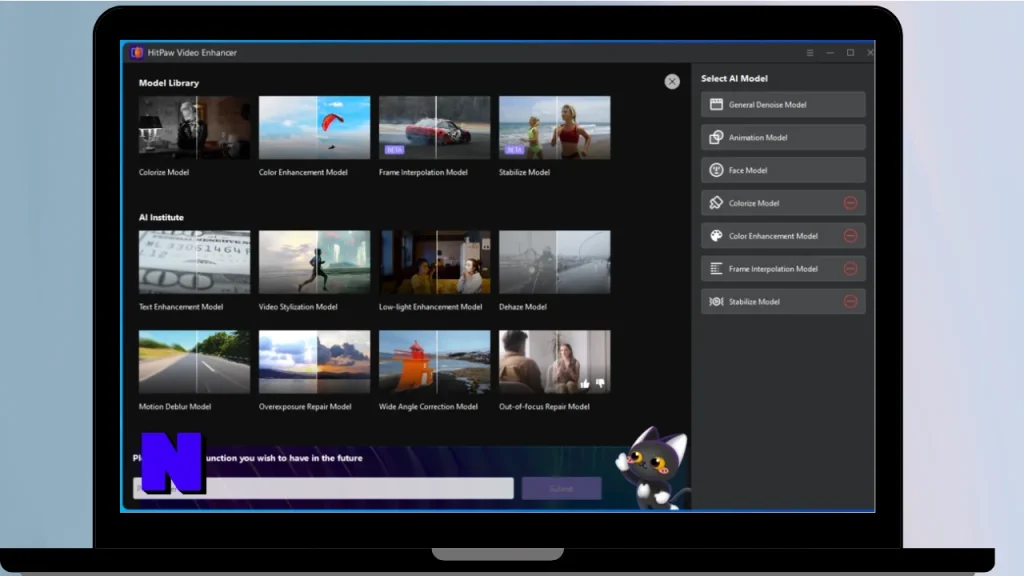The width and height of the screenshot is (1024, 576).
Task: Click the feature suggestion input field
Action: click(x=323, y=488)
